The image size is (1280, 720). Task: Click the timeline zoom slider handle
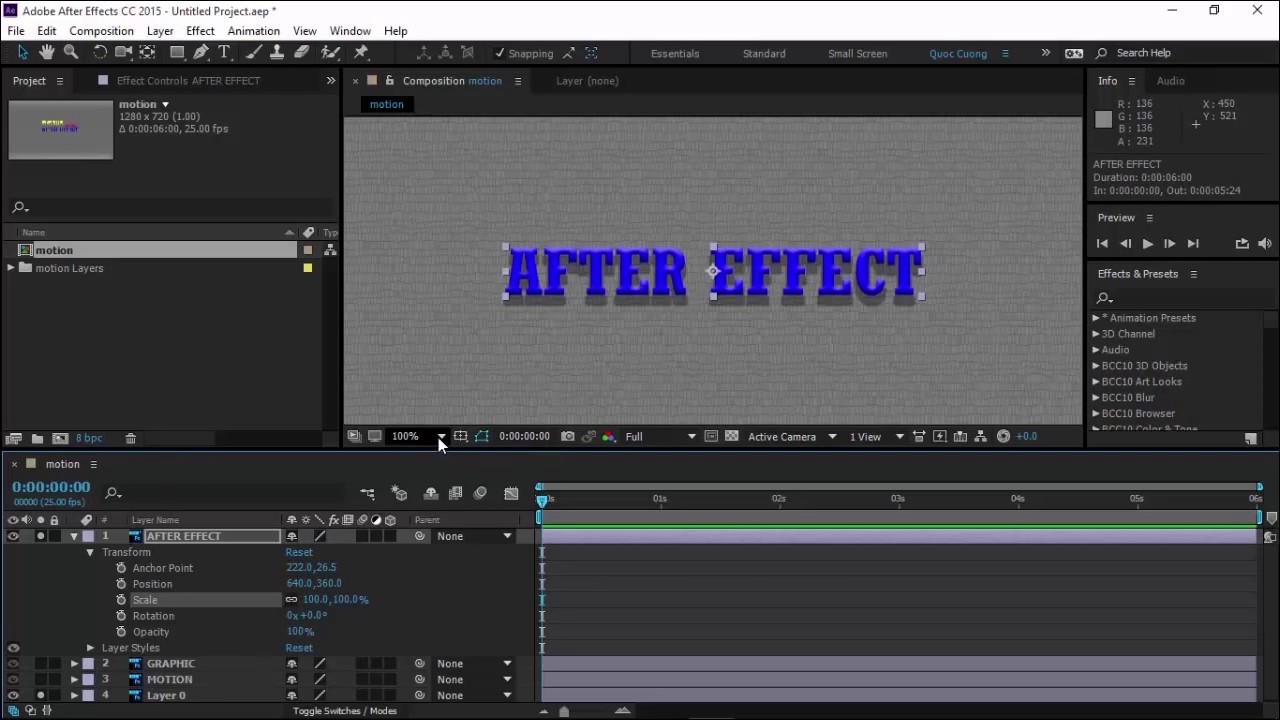click(564, 711)
